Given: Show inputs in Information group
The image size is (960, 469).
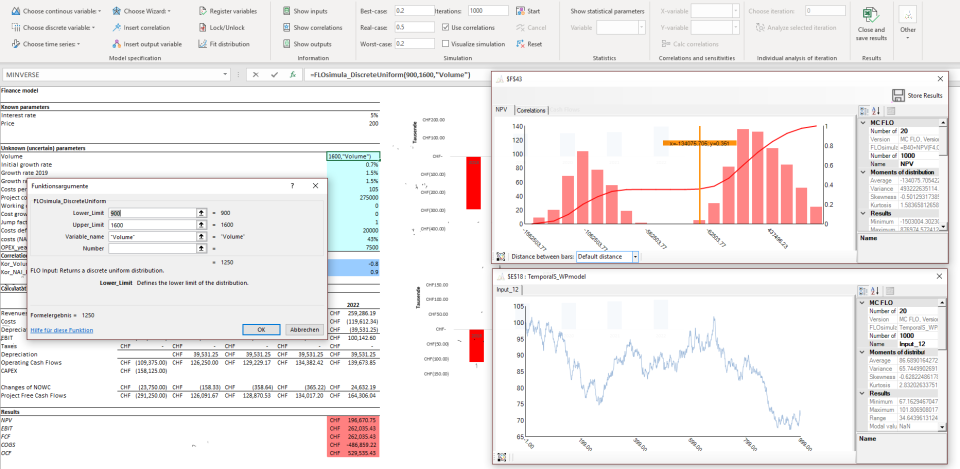Looking at the screenshot, I should tap(305, 11).
